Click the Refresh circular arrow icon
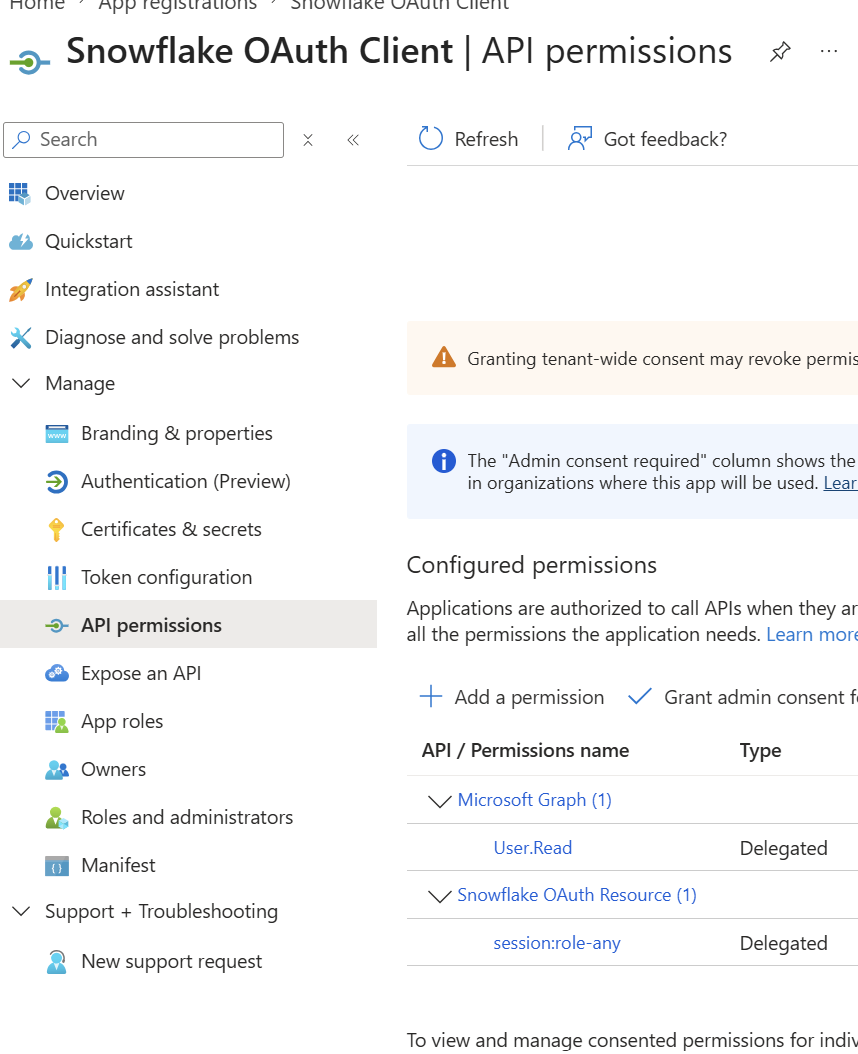The image size is (858, 1054). [430, 139]
